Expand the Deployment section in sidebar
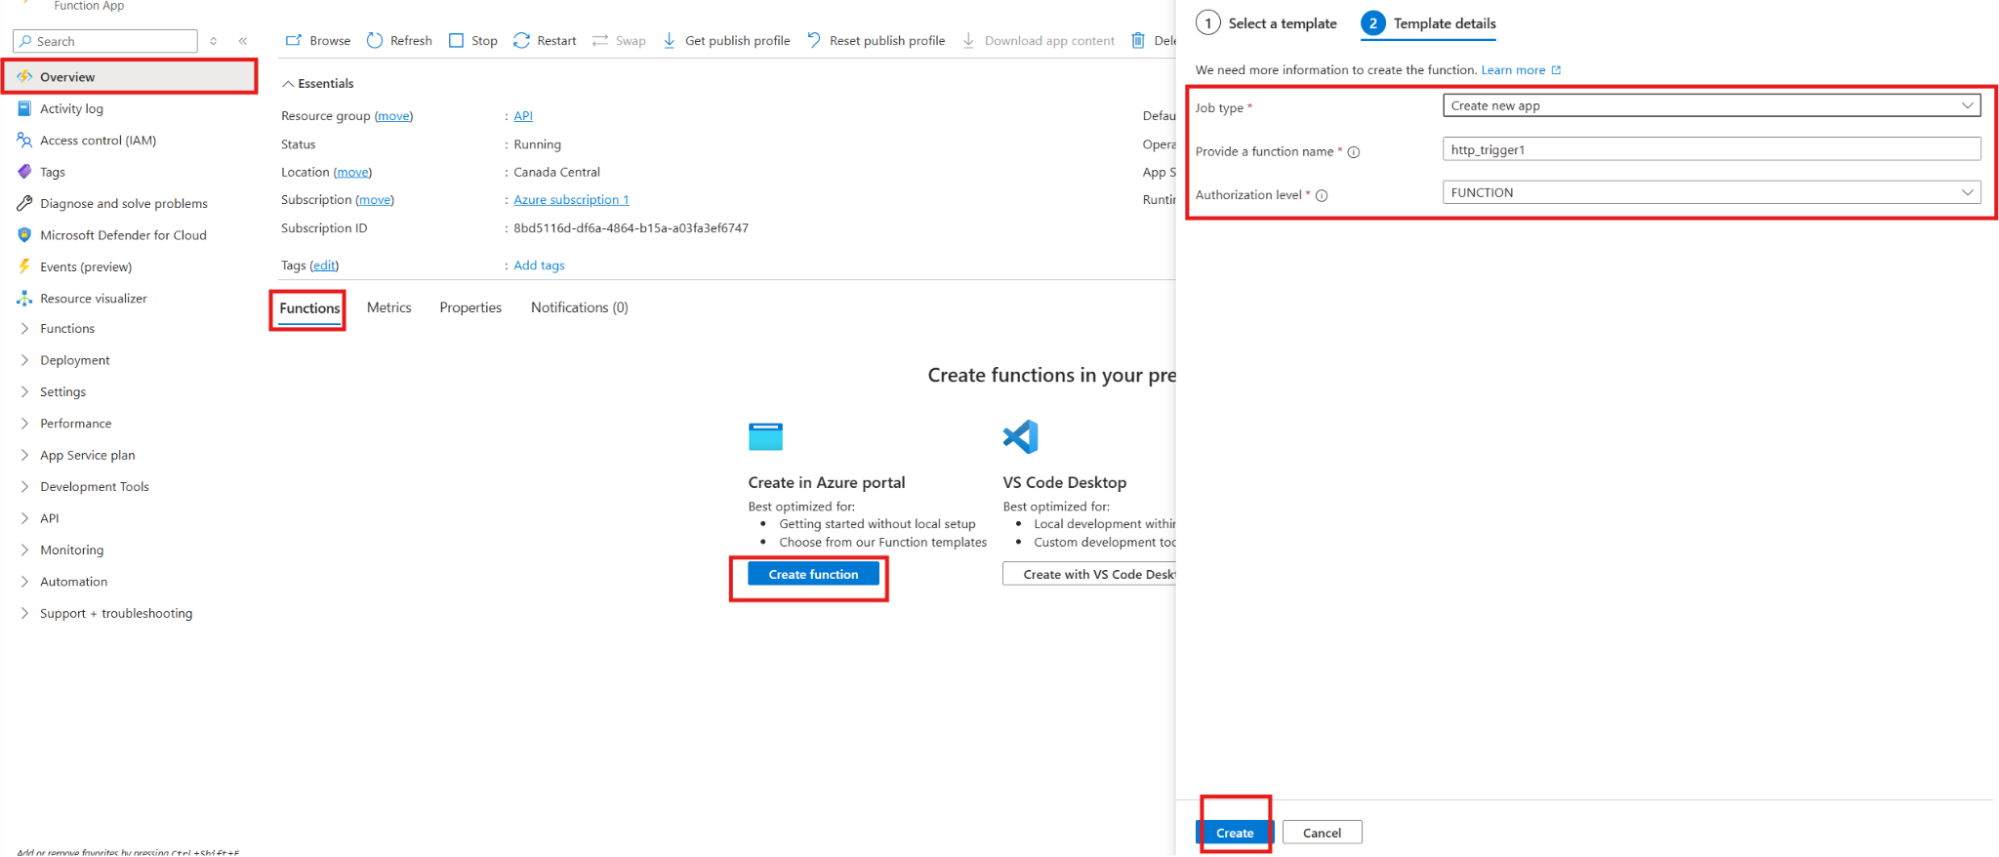The image size is (1999, 857). coord(25,360)
